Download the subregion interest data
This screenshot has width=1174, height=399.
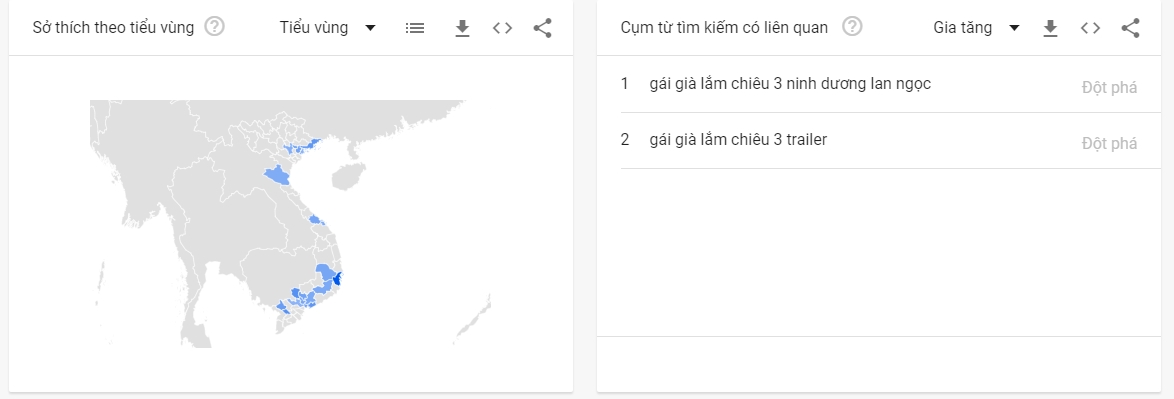click(x=463, y=28)
